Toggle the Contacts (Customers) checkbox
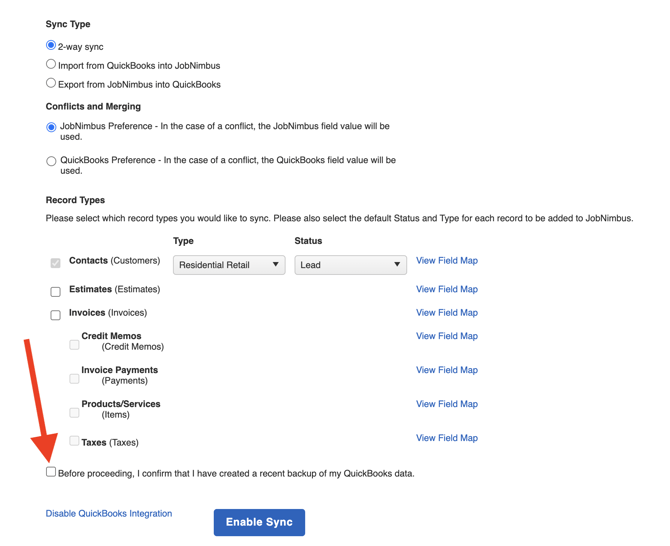The height and width of the screenshot is (546, 670). (x=56, y=263)
